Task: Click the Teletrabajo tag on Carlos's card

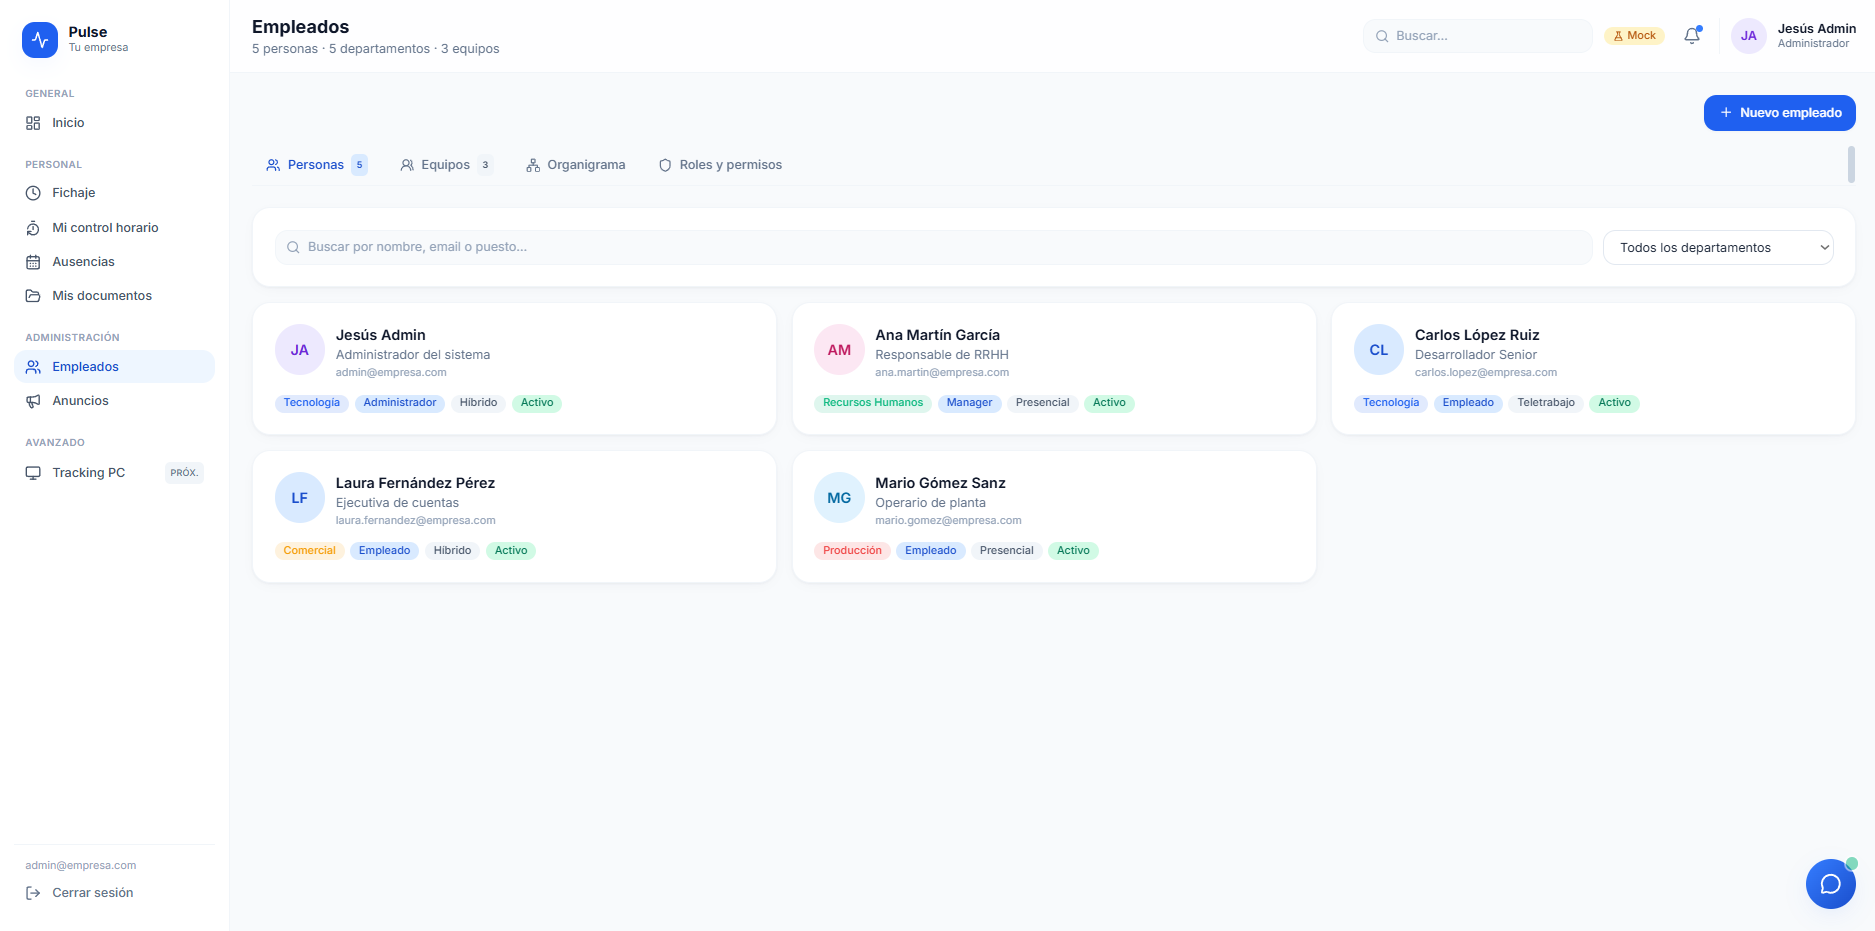Action: click(1546, 403)
